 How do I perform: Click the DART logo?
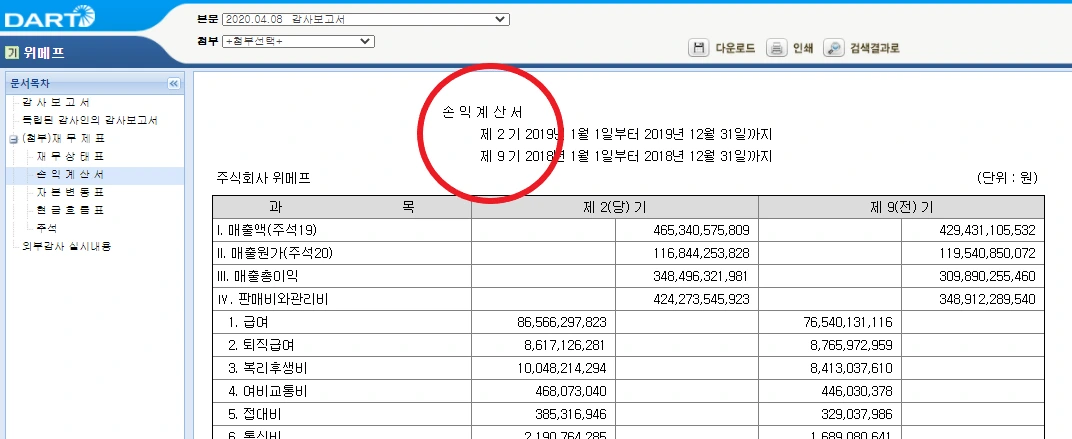pos(49,18)
